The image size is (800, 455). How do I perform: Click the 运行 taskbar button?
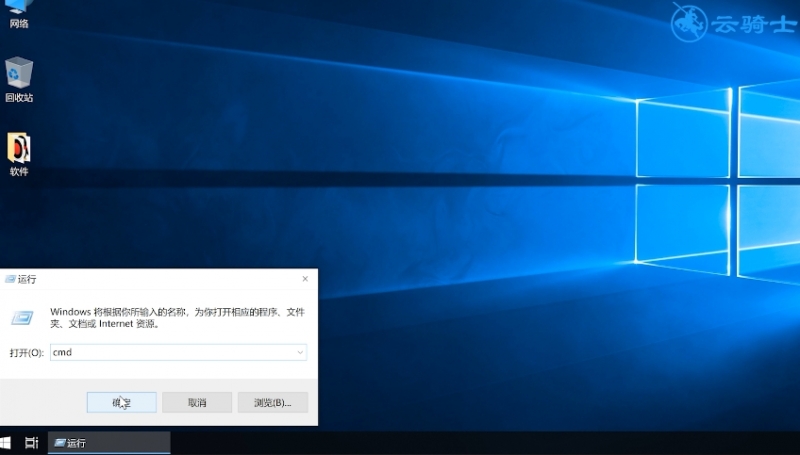(x=109, y=443)
